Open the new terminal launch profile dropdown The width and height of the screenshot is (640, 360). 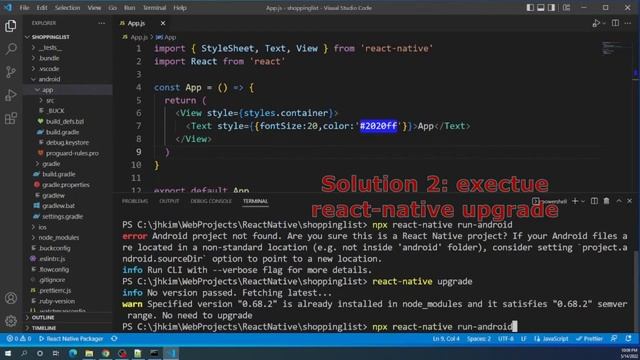pos(583,201)
